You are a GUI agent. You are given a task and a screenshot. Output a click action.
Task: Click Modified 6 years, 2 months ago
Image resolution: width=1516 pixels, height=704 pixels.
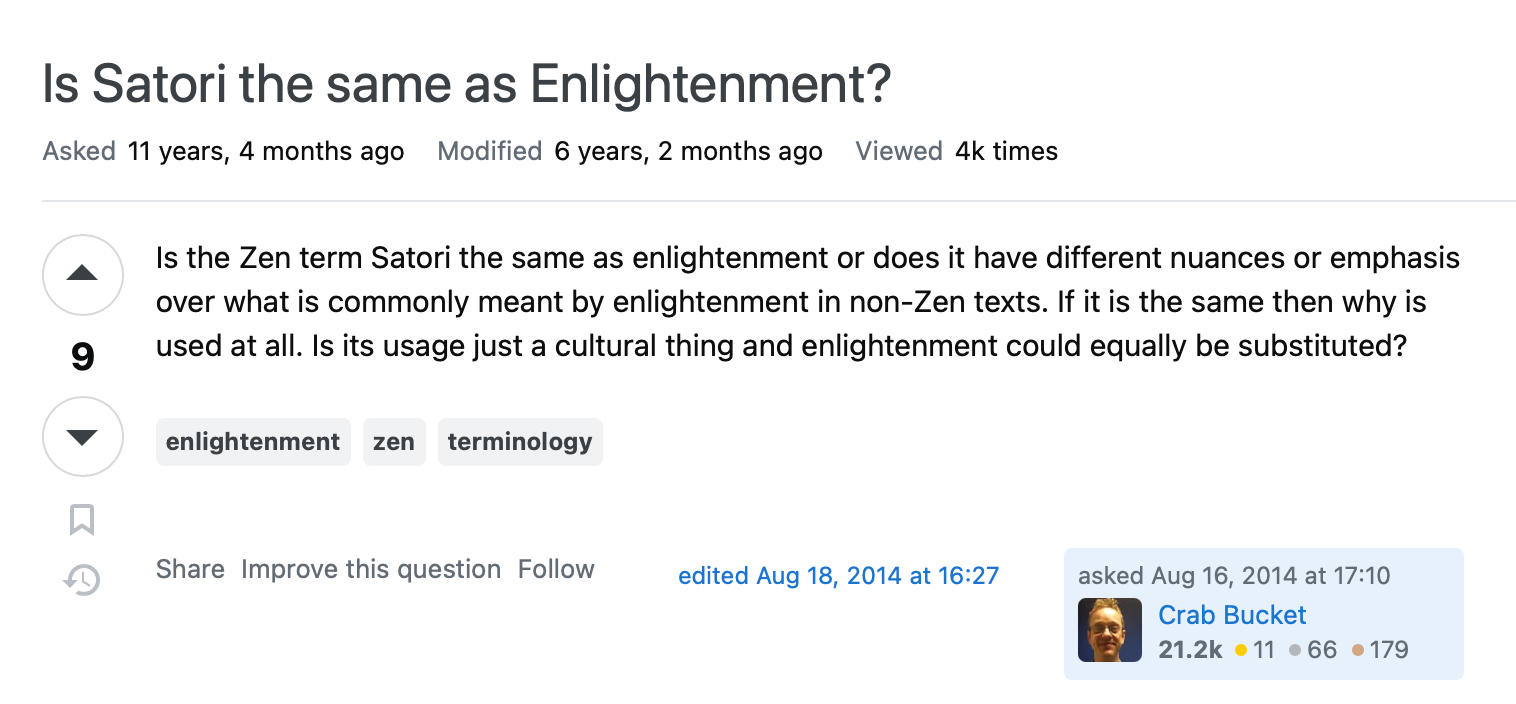[x=630, y=152]
